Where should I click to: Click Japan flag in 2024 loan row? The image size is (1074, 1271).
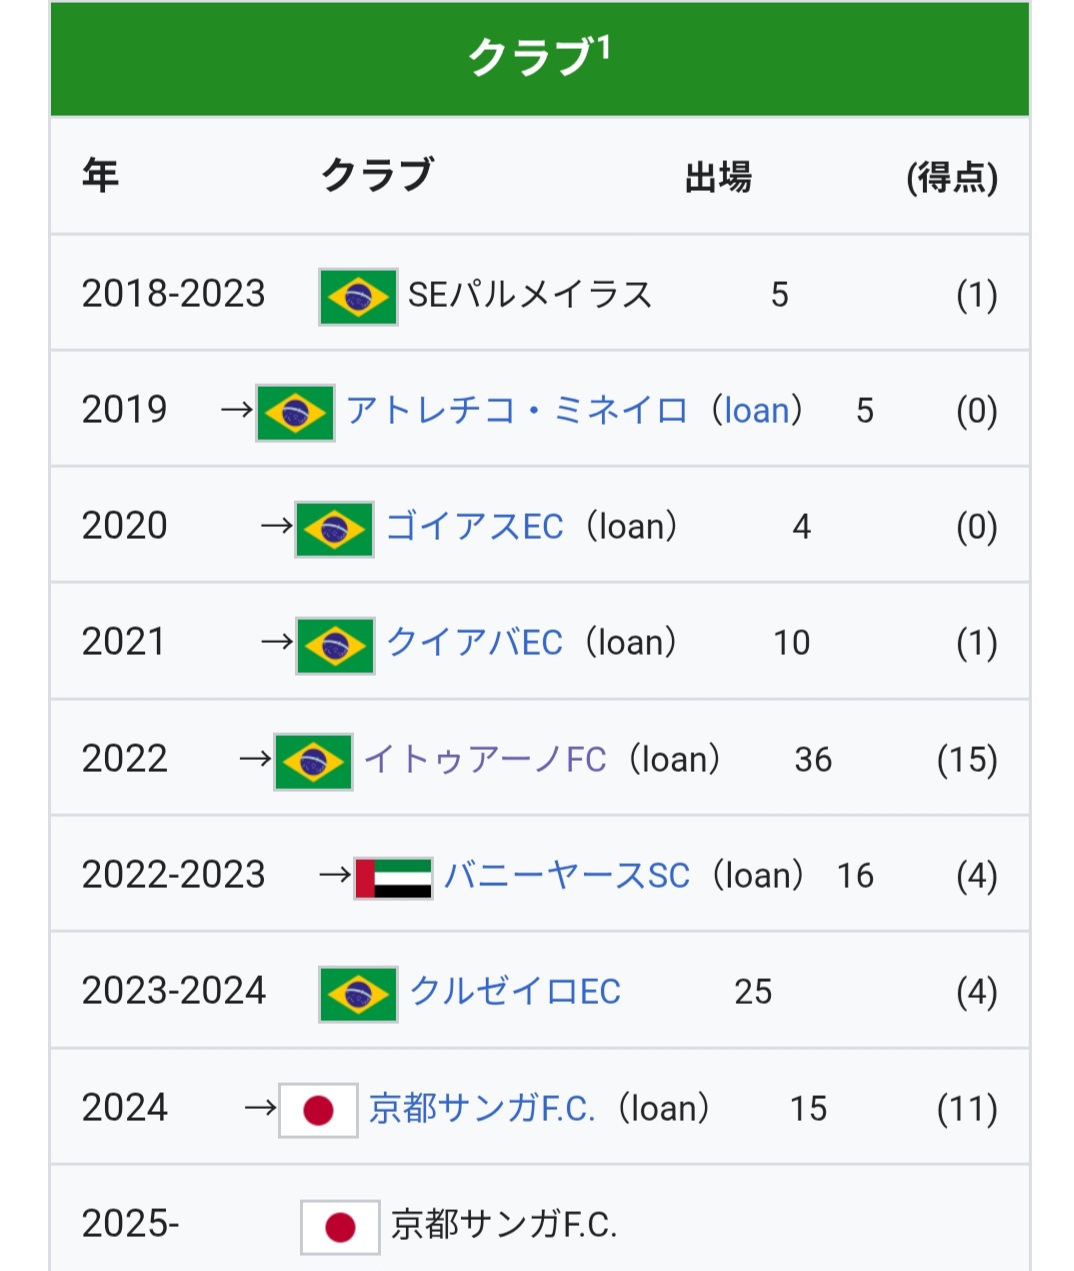point(318,1109)
